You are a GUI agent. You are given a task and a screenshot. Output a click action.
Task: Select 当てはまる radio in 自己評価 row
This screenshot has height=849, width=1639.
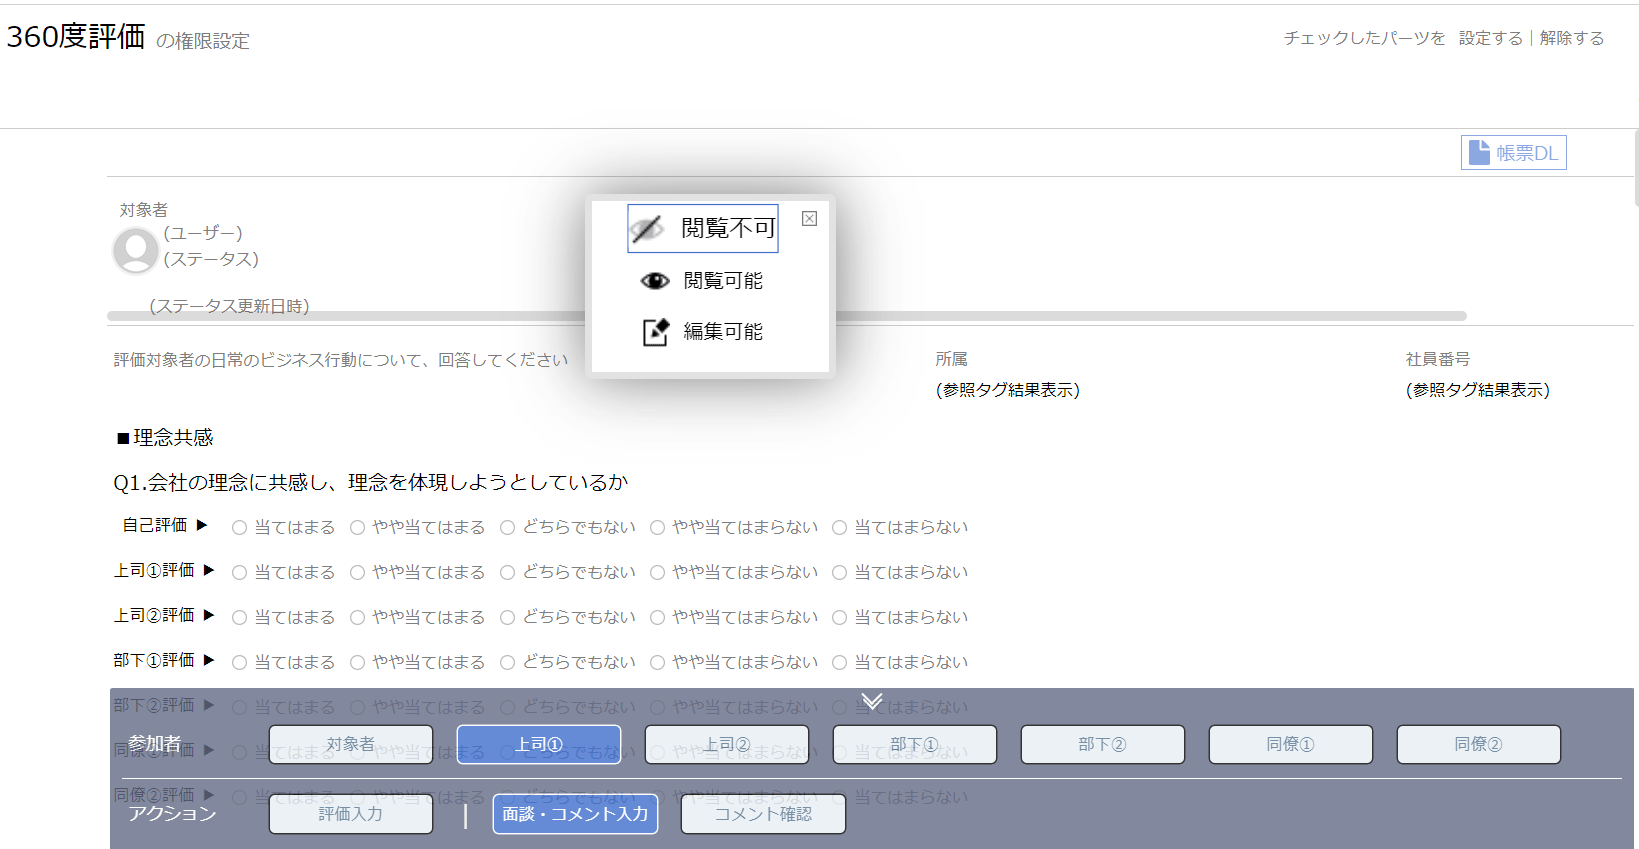239,528
